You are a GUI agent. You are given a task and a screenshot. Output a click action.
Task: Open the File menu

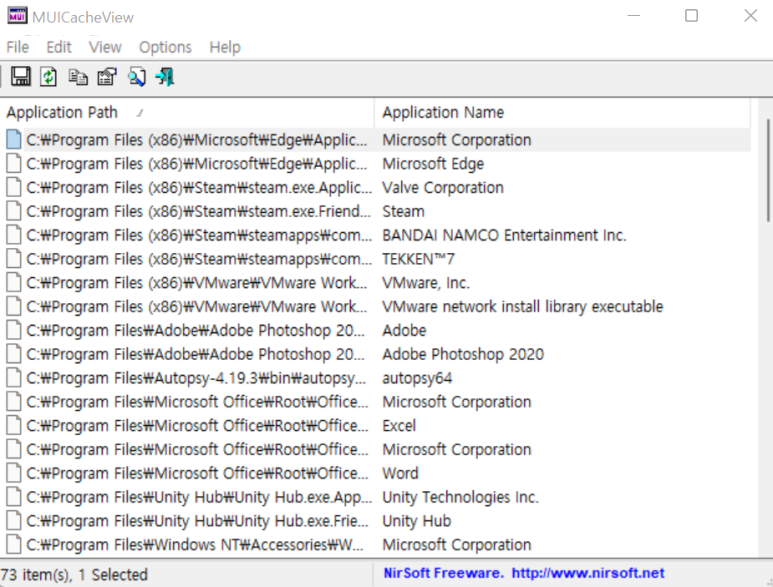[18, 47]
